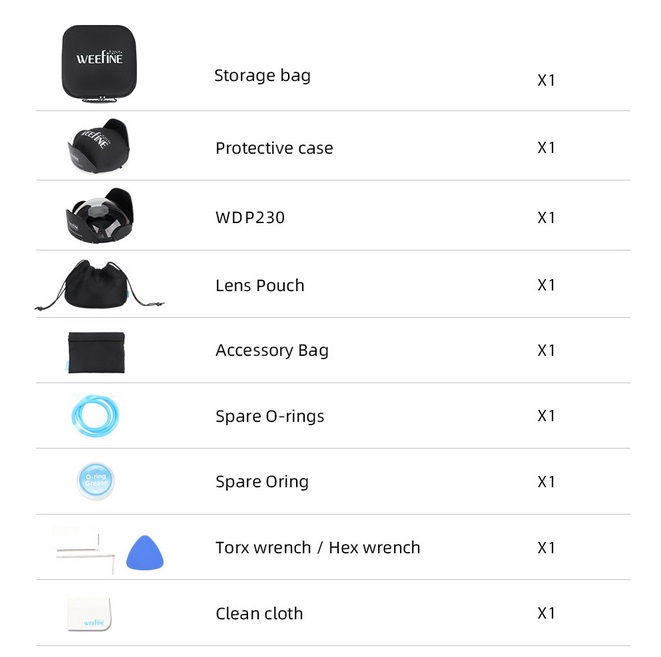Select the 'Spare O-rings' label
661x657 pixels.
coord(270,416)
